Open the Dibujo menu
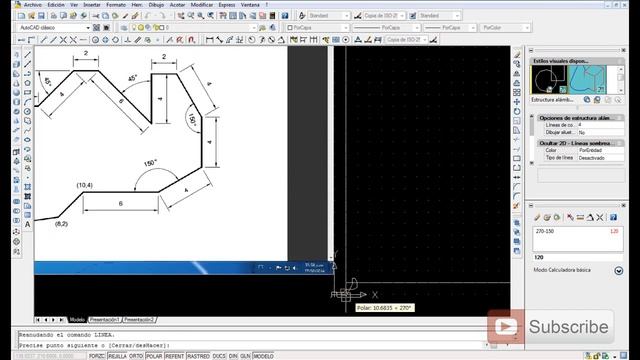640x360 pixels. 156,5
